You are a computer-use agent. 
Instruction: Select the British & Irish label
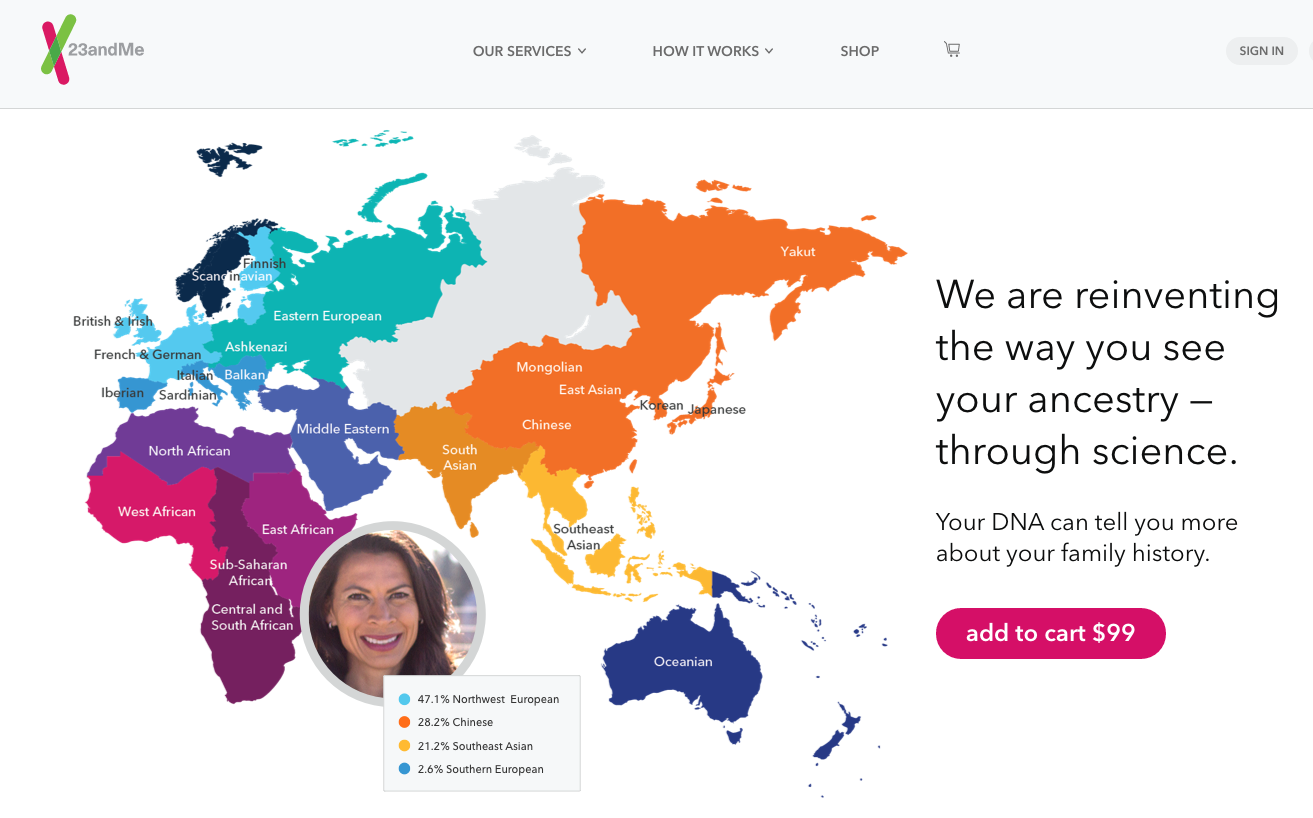112,321
